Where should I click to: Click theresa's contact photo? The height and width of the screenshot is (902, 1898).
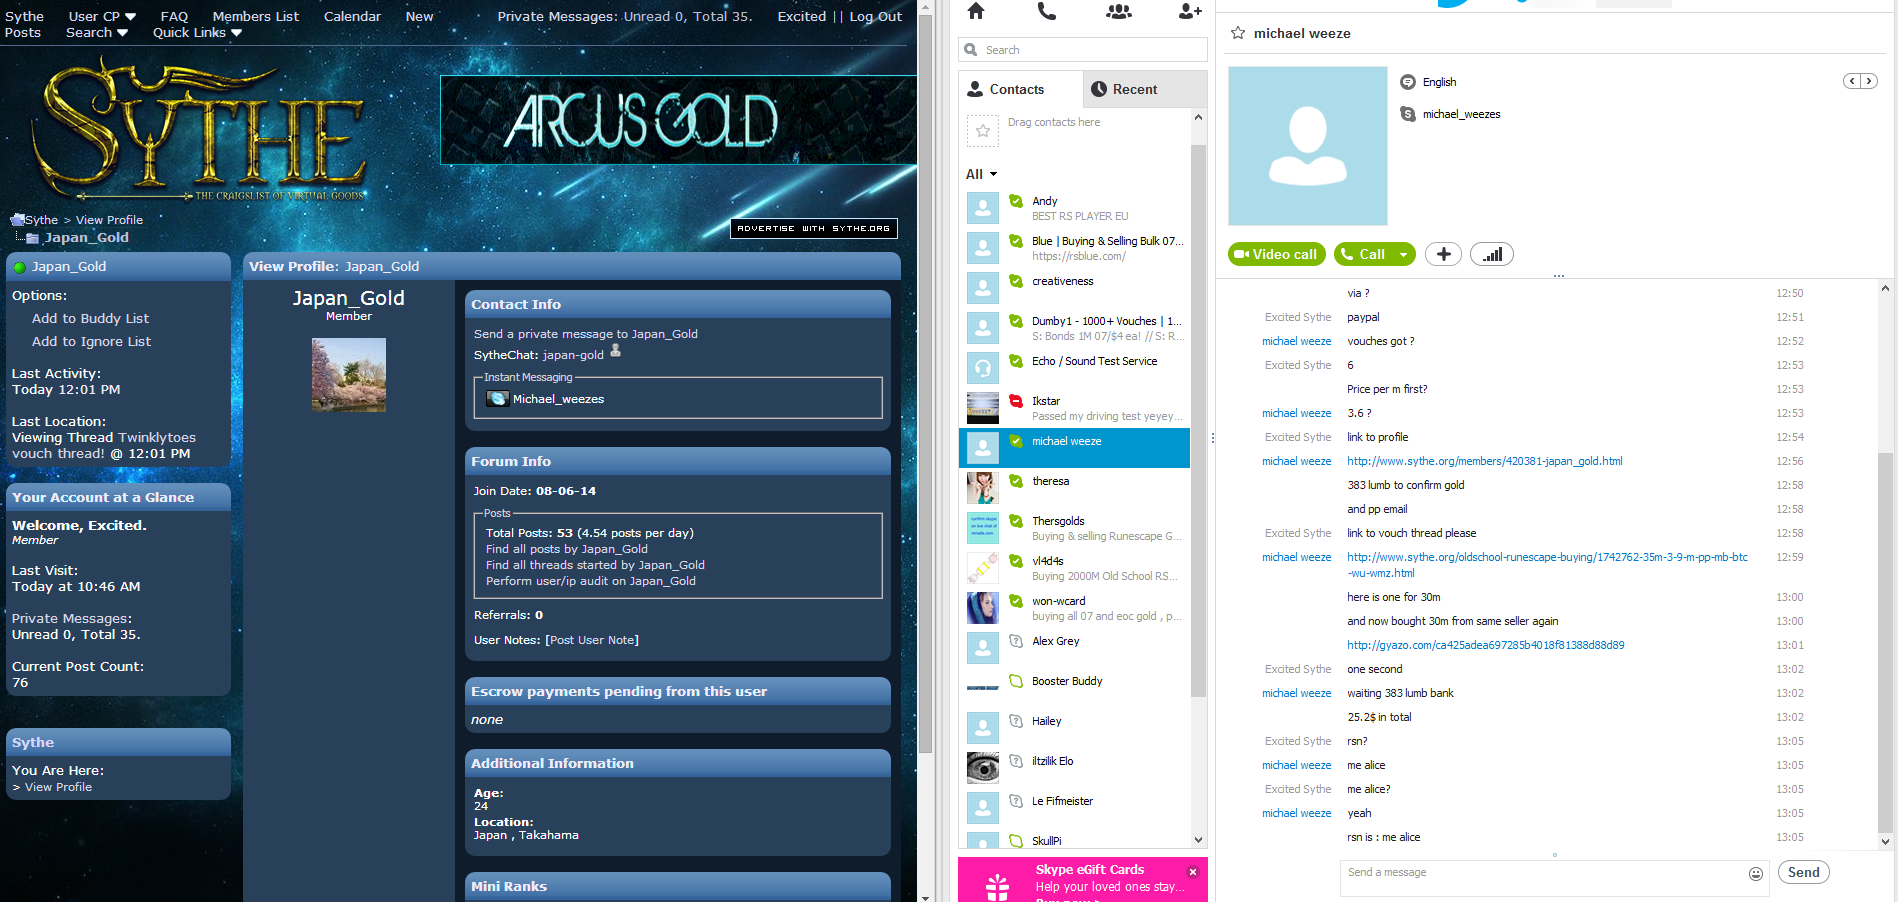[x=983, y=488]
